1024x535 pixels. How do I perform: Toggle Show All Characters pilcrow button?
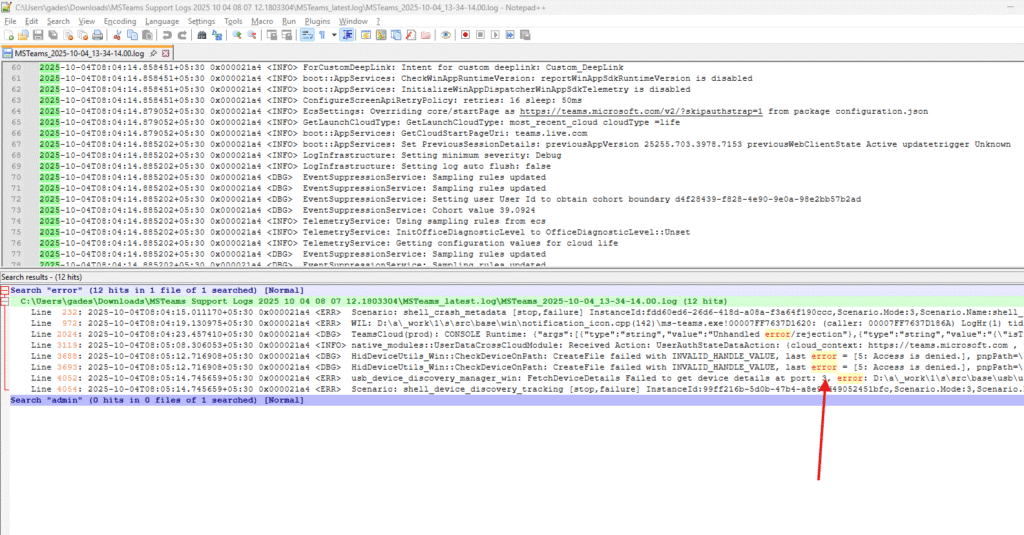click(x=321, y=35)
